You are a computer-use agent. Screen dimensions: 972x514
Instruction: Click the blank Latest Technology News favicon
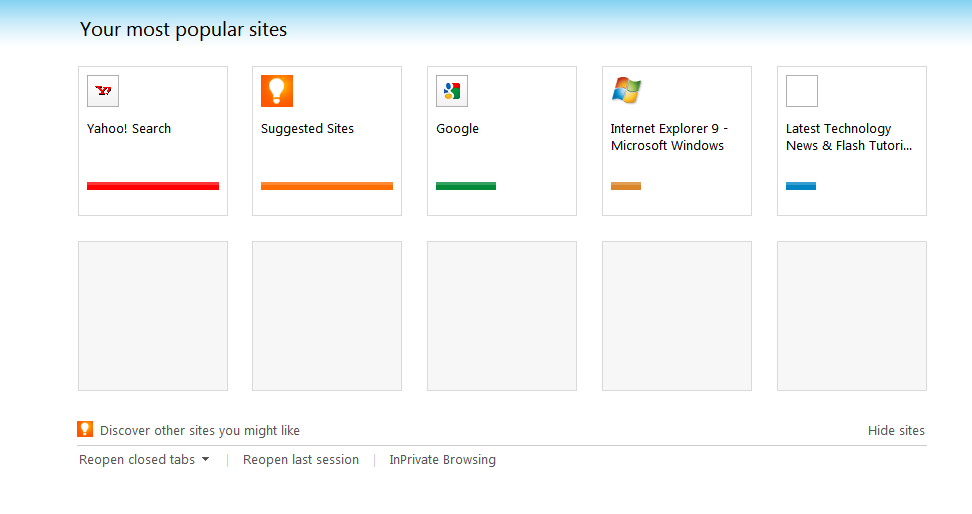pos(802,91)
